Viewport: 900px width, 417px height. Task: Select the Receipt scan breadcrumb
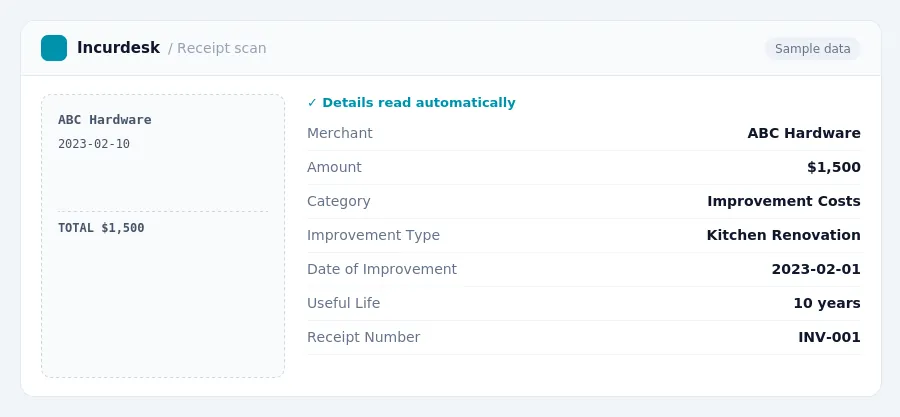(x=222, y=48)
